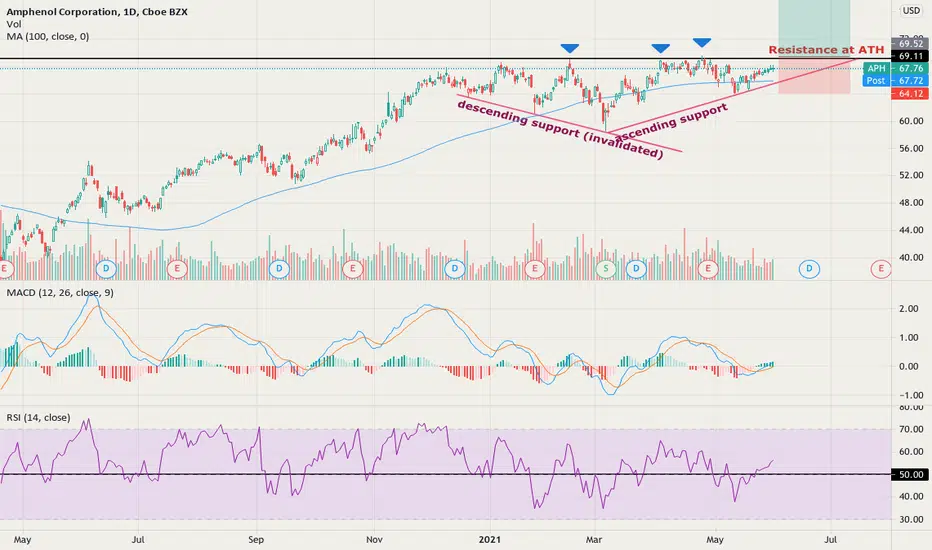Click the gray 69.52 price label

tap(910, 44)
